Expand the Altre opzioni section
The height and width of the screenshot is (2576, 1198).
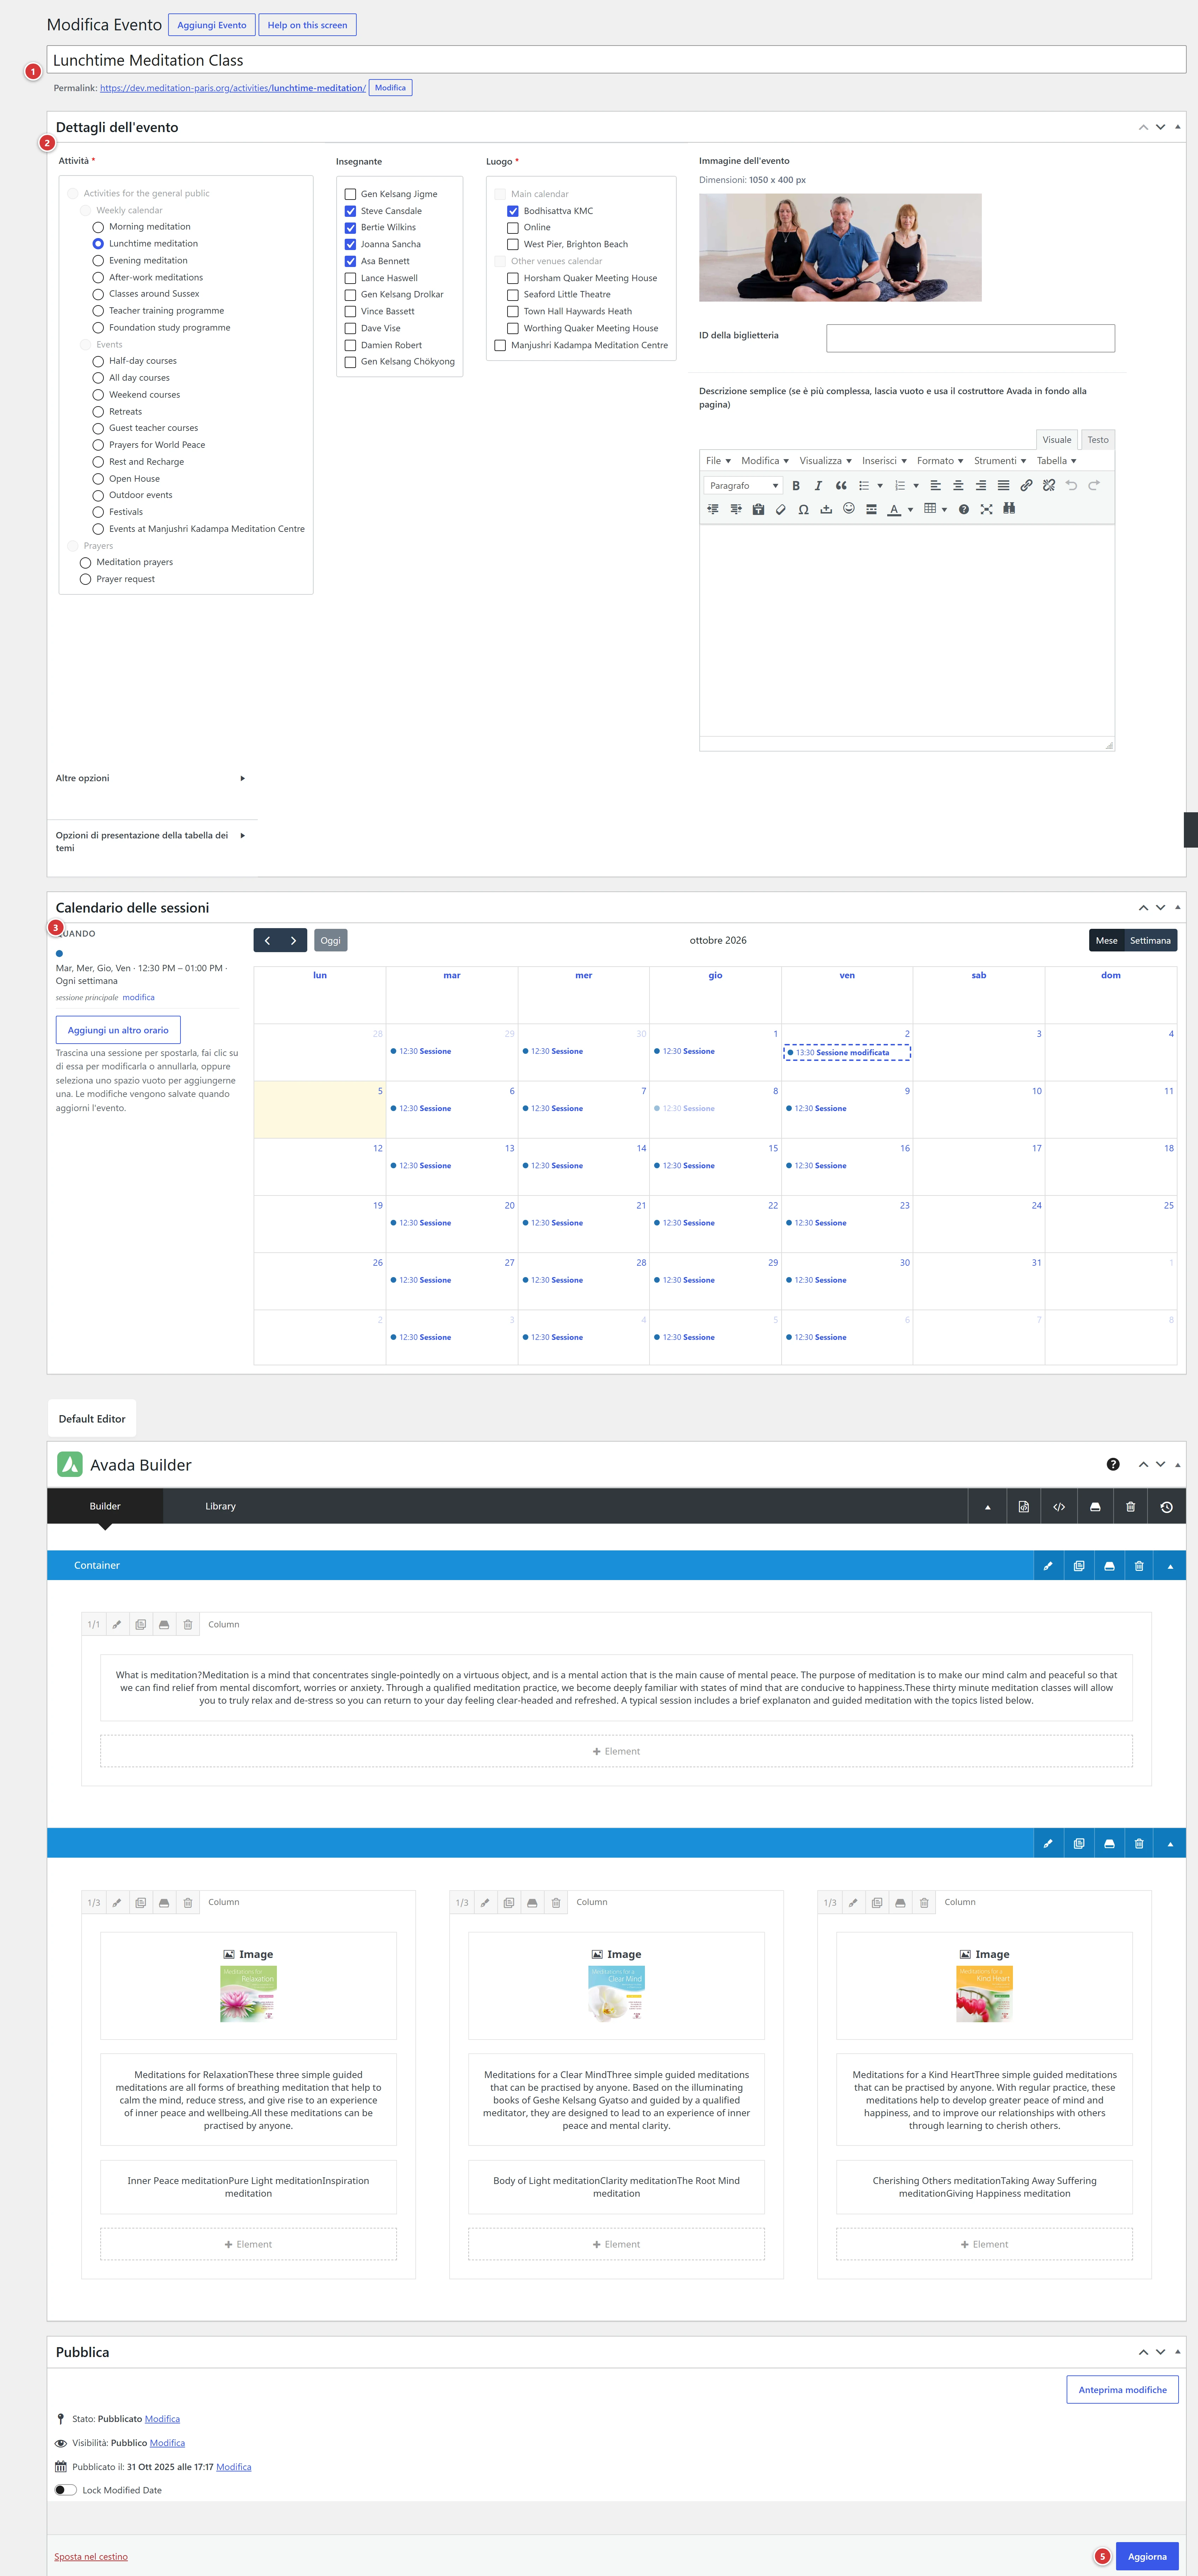tap(151, 778)
